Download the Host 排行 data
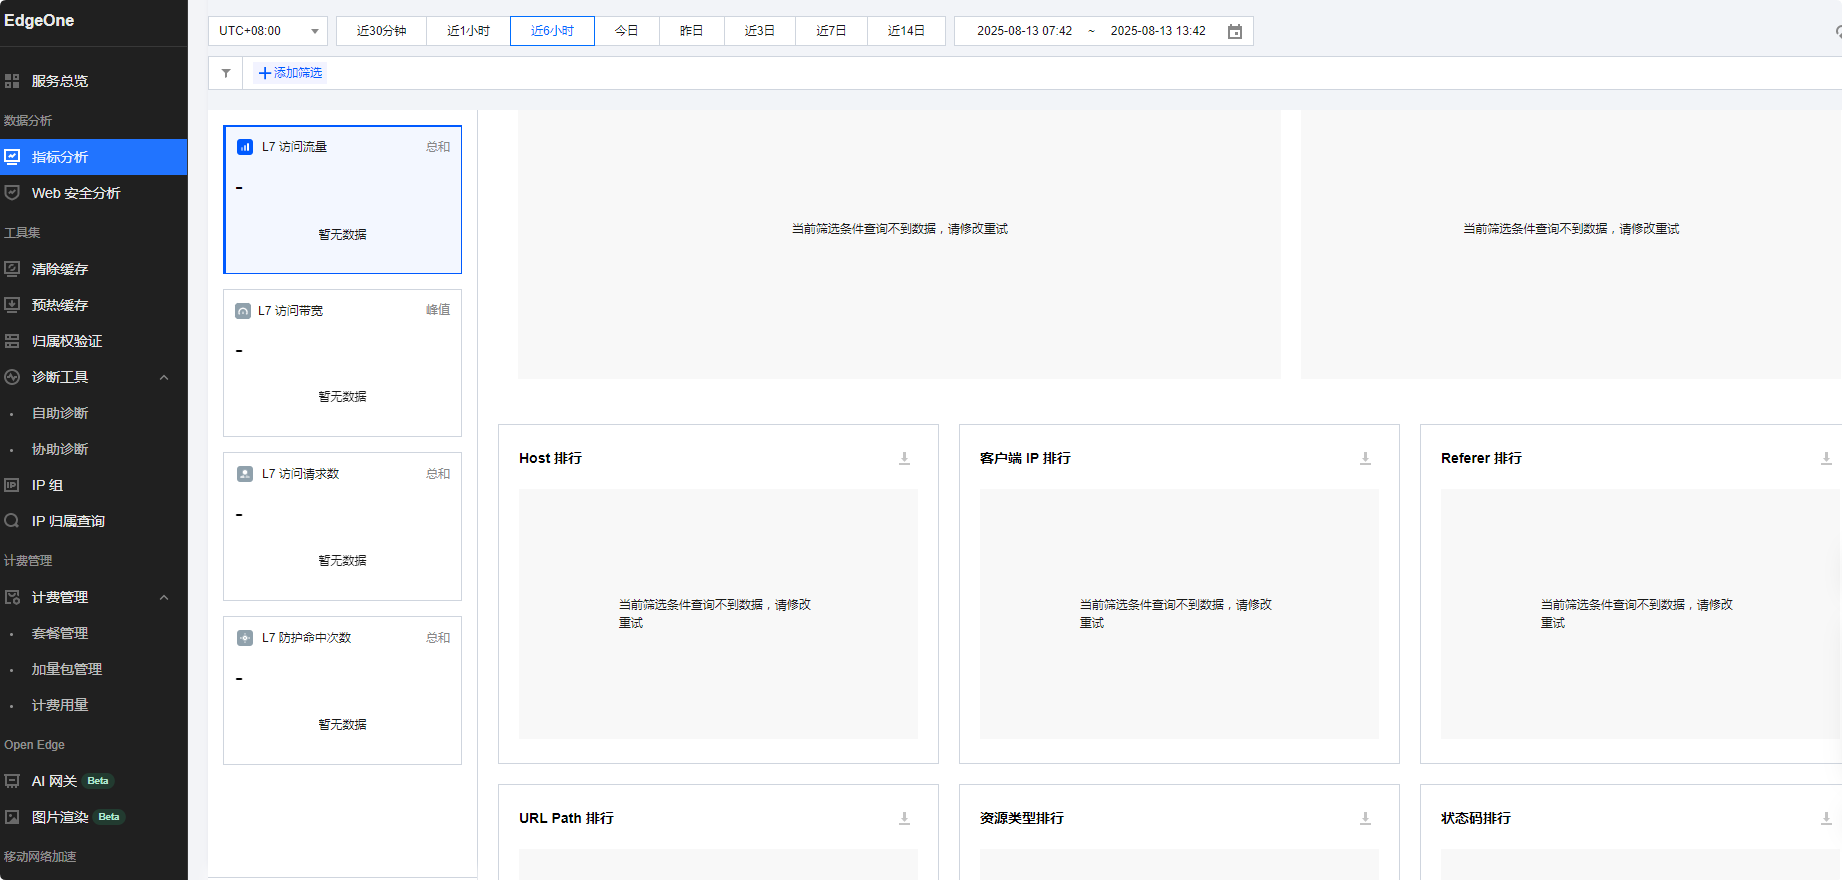This screenshot has width=1842, height=880. [x=904, y=458]
